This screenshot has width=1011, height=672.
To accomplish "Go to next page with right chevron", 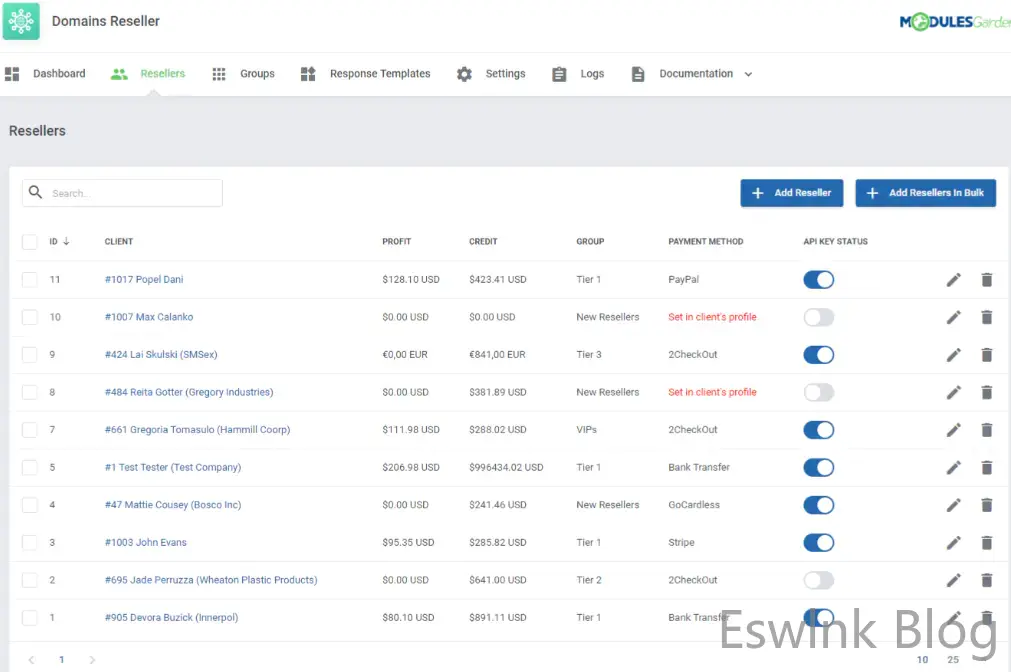I will [92, 660].
